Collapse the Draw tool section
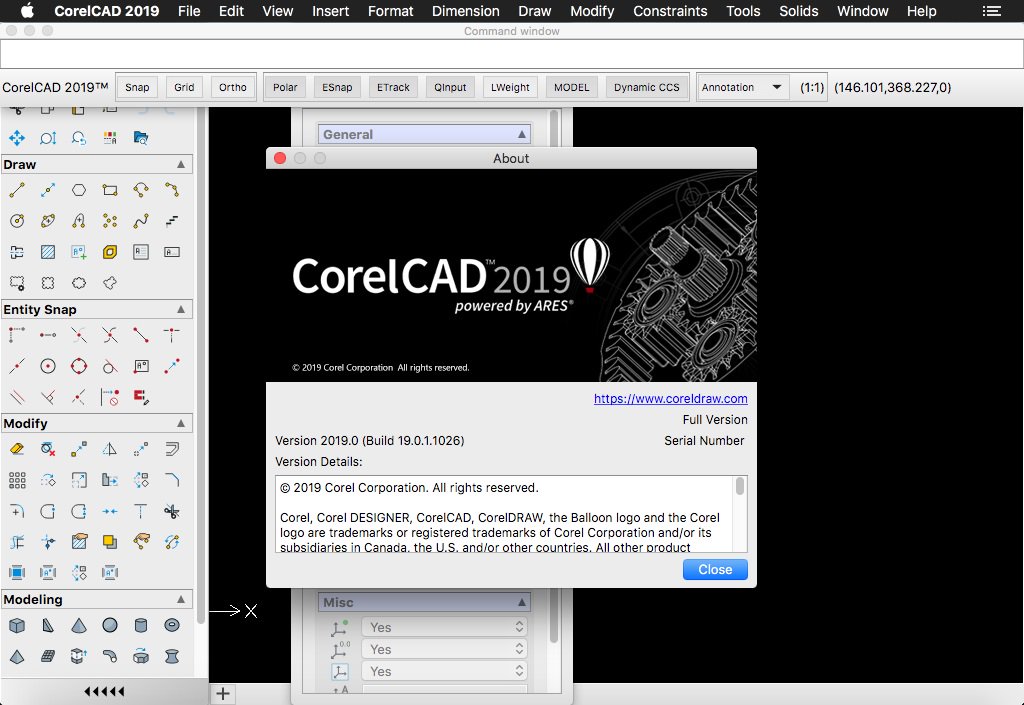1024x705 pixels. point(181,164)
